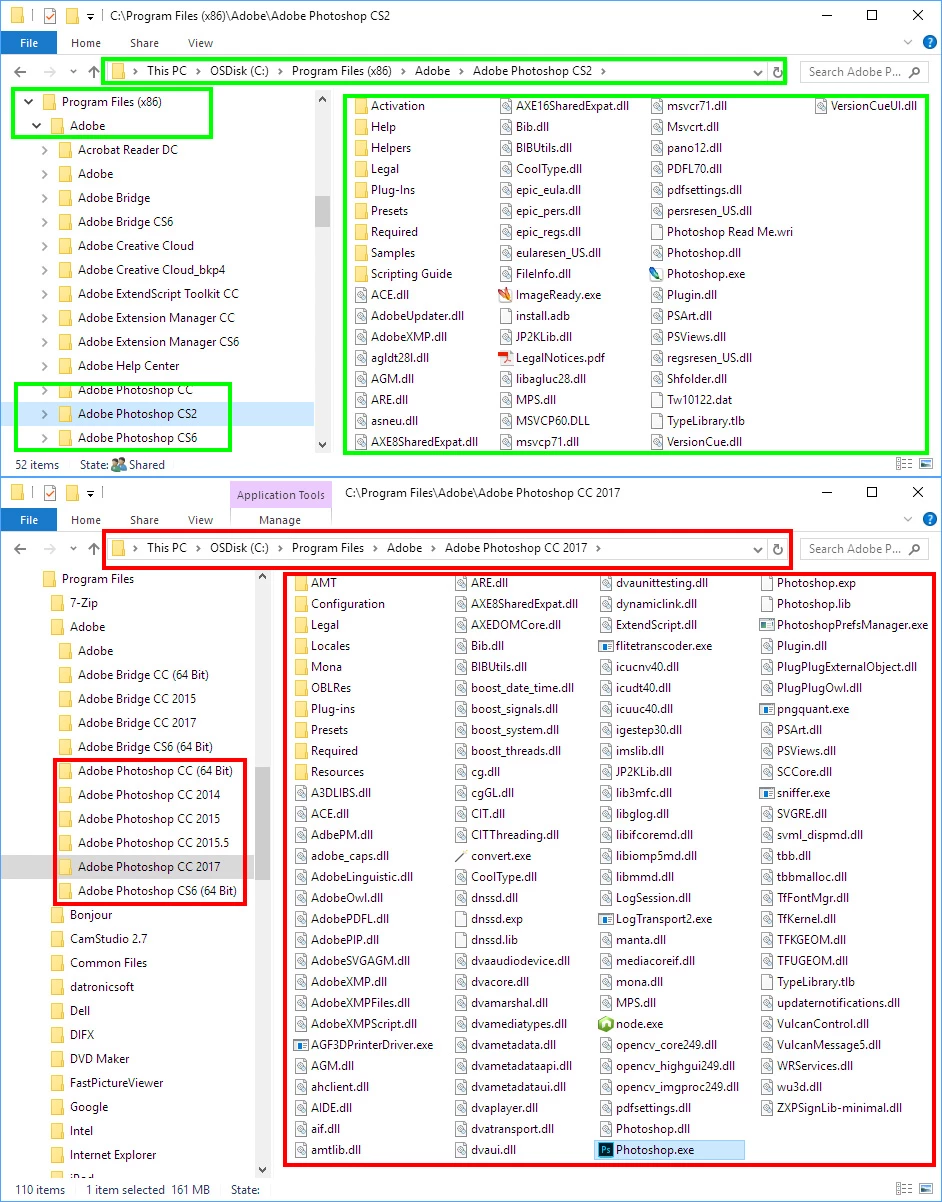Open Home tab in CS2 window

coord(86,43)
